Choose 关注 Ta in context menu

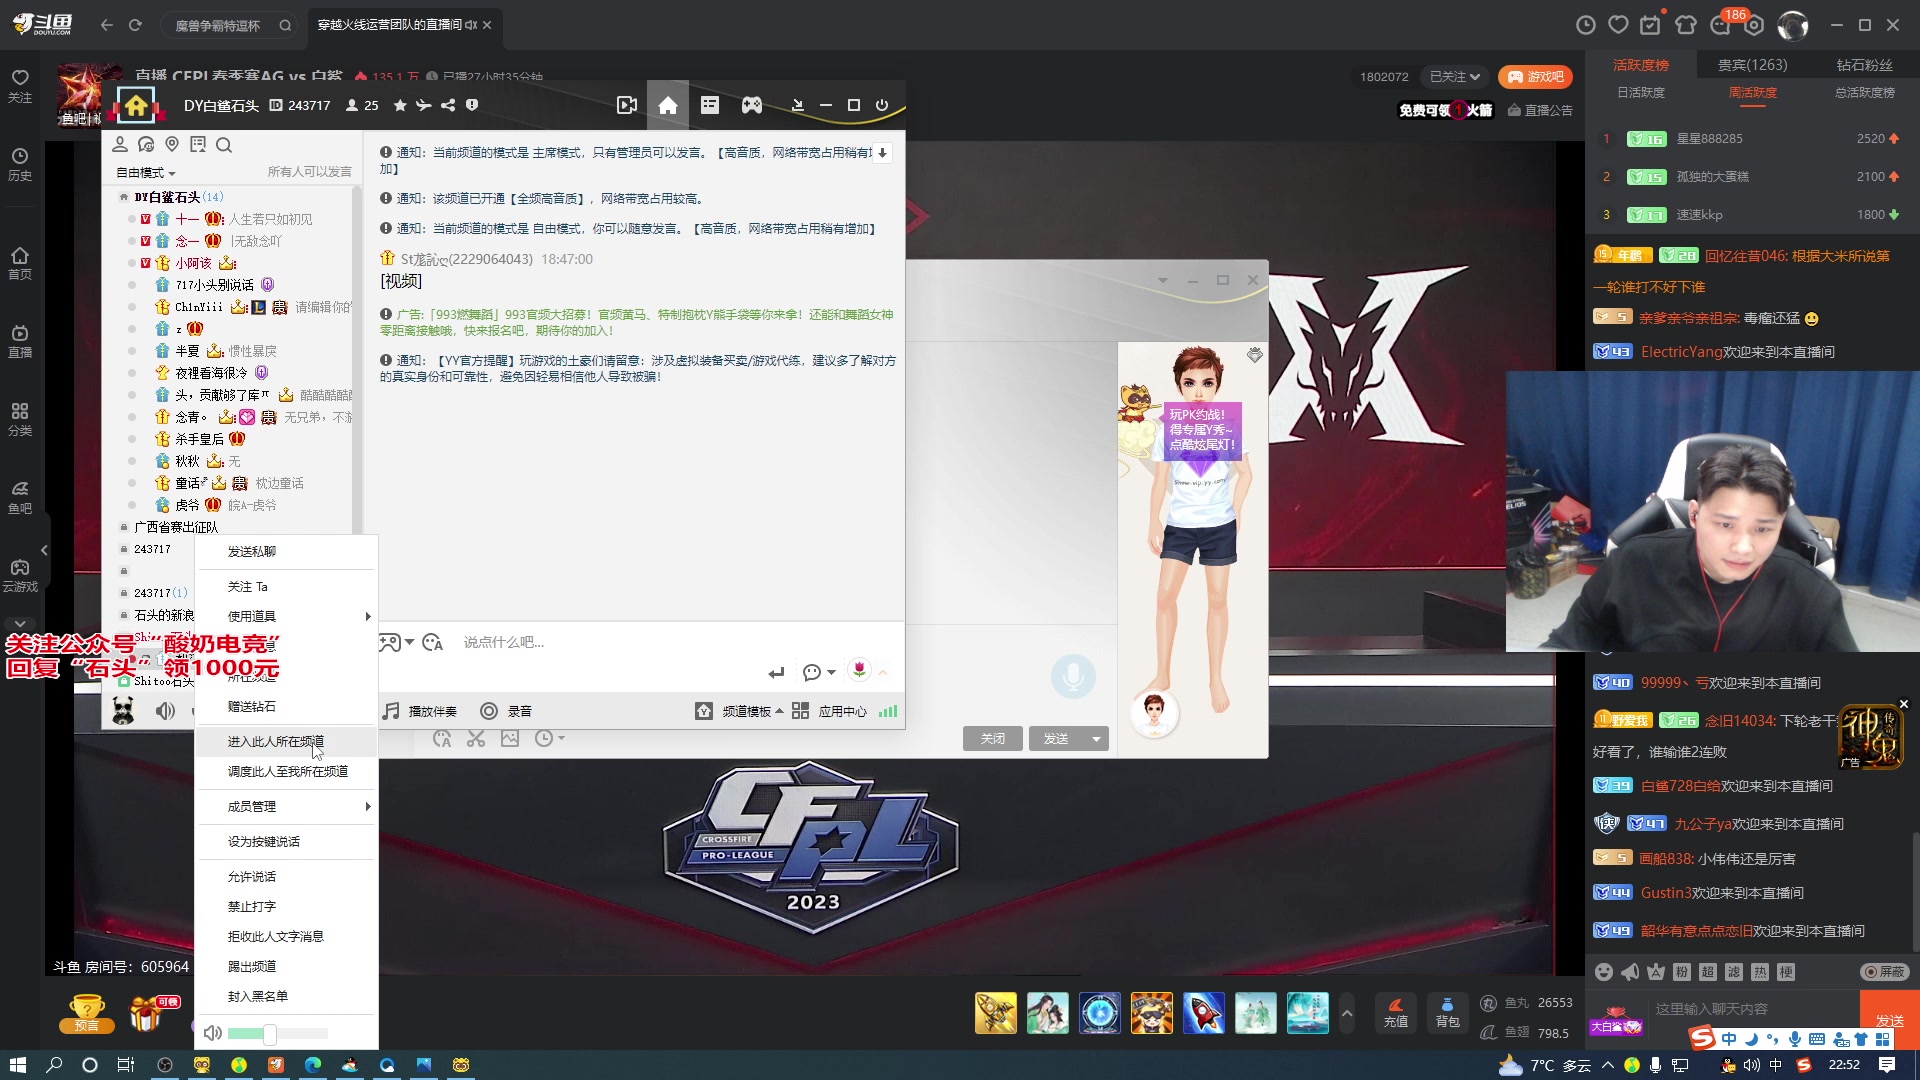pyautogui.click(x=287, y=586)
